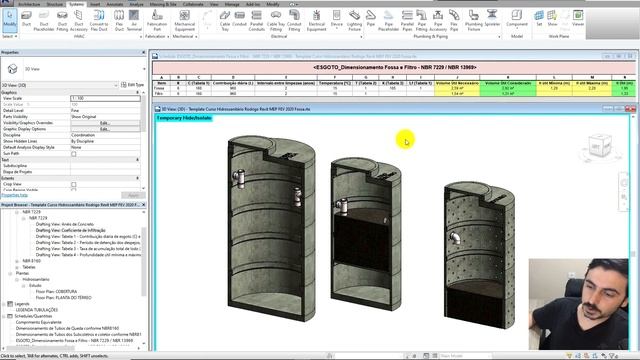
Task: Select the Duct Accessory tool
Action: click(x=79, y=20)
